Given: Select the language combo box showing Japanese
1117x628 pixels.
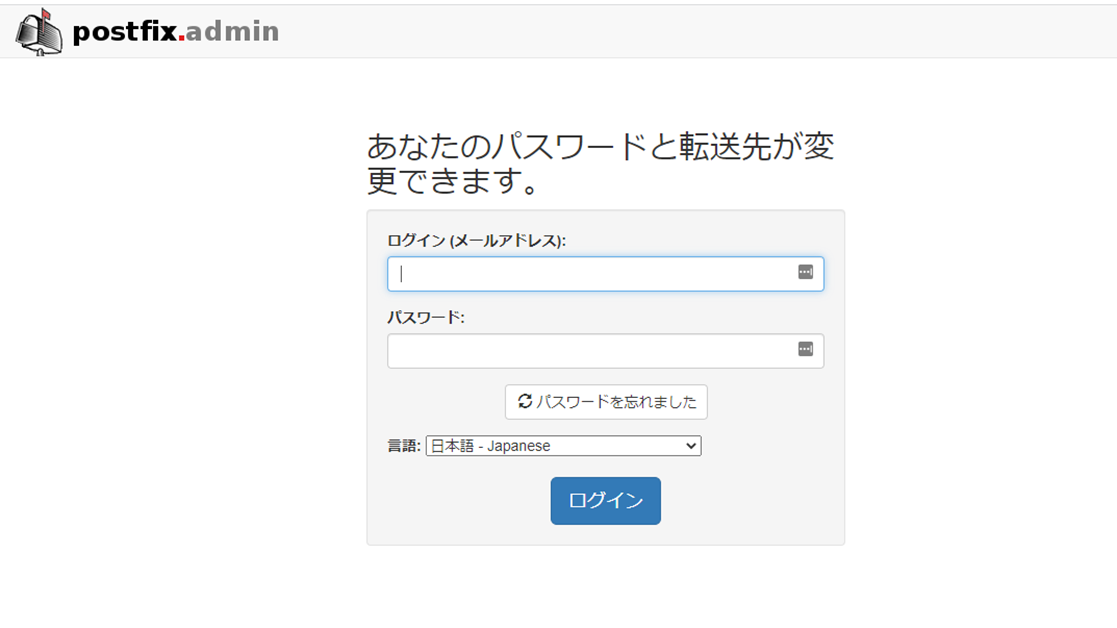Looking at the screenshot, I should point(563,445).
